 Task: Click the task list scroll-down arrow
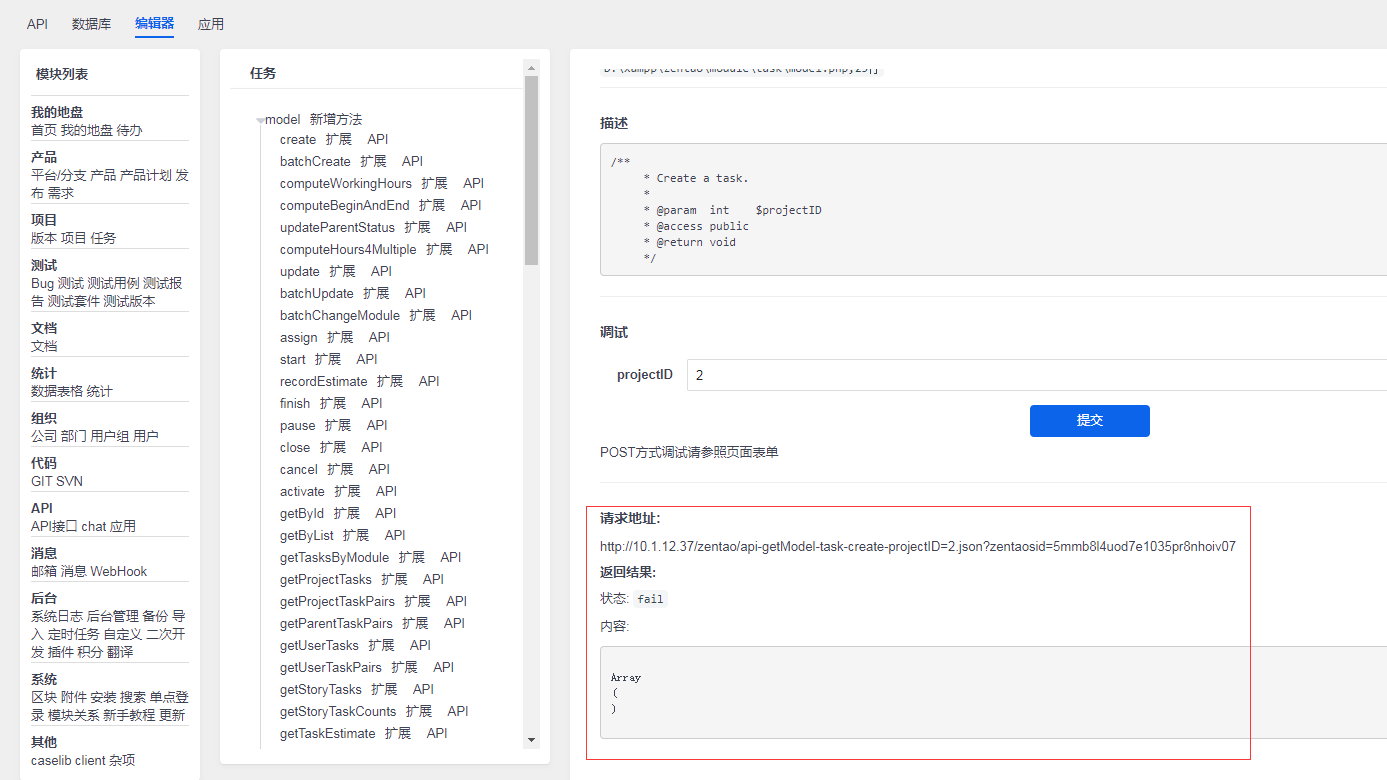tap(531, 740)
